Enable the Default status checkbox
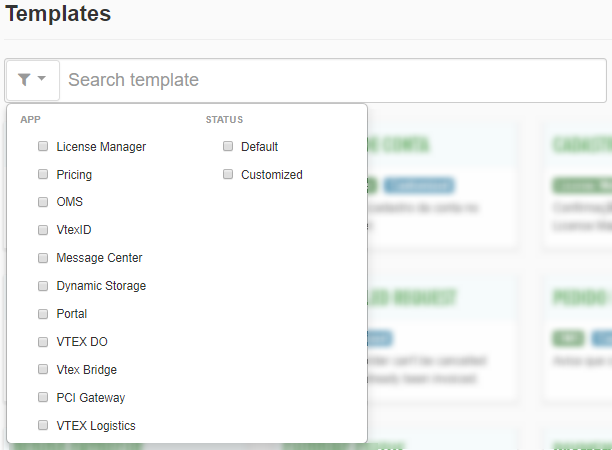 coord(228,146)
